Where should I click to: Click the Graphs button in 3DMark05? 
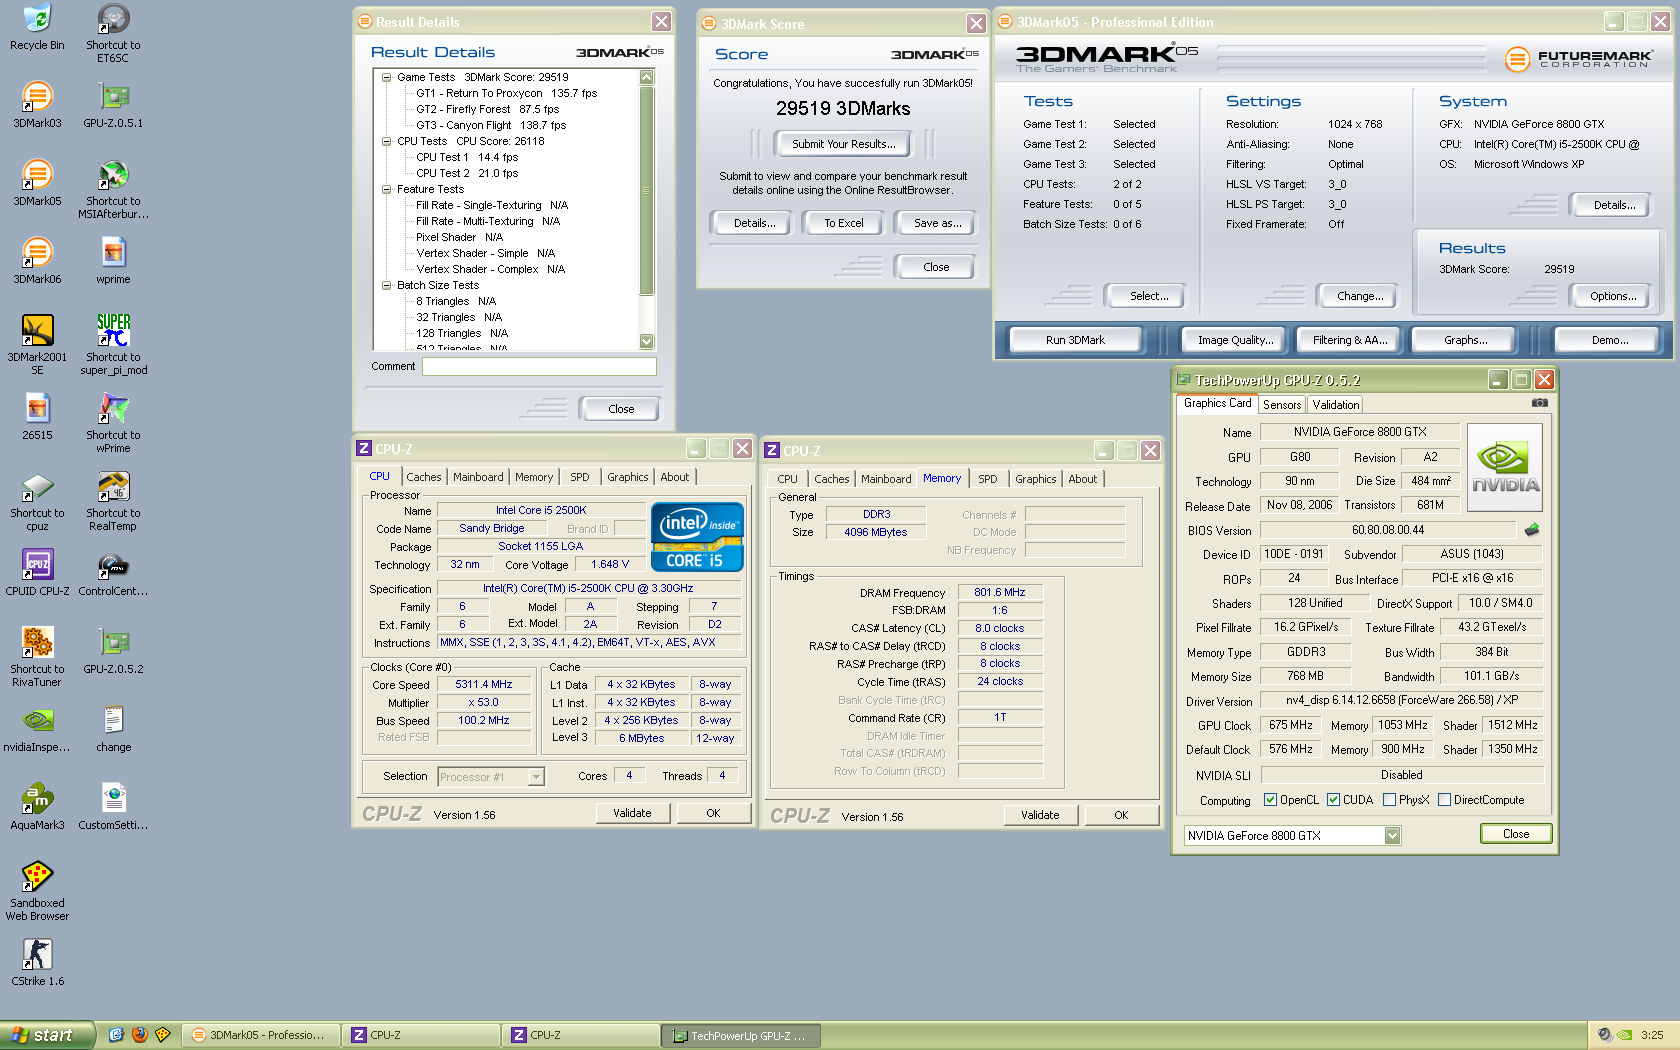coord(1465,340)
